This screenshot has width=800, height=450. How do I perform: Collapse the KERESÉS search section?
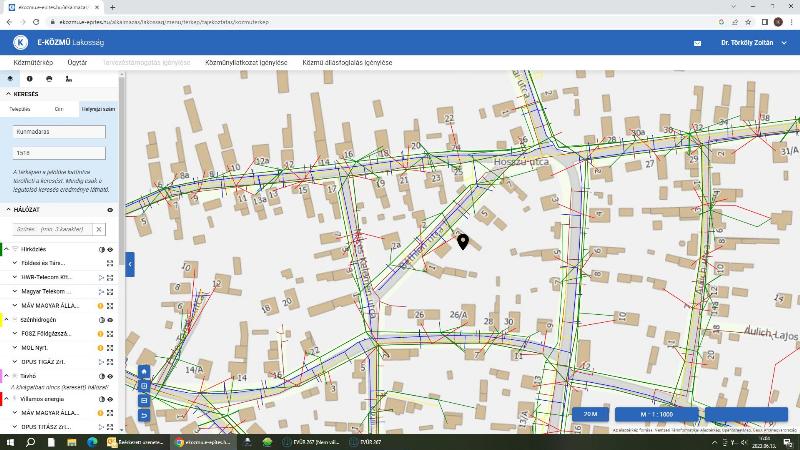[x=8, y=94]
